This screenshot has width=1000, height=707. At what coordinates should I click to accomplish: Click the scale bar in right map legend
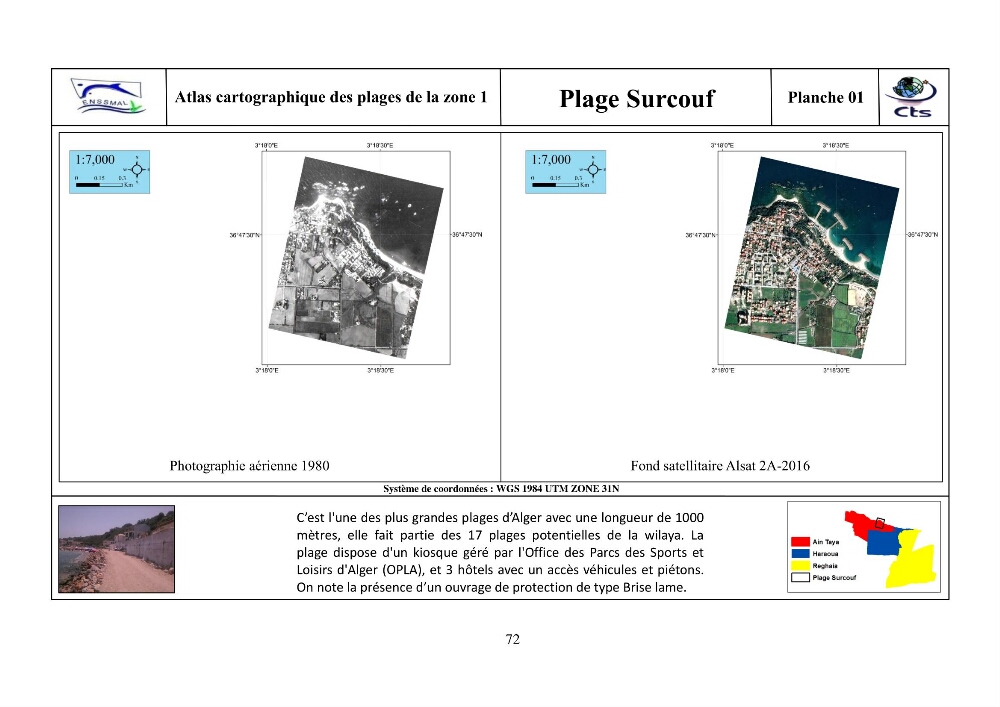(x=555, y=185)
